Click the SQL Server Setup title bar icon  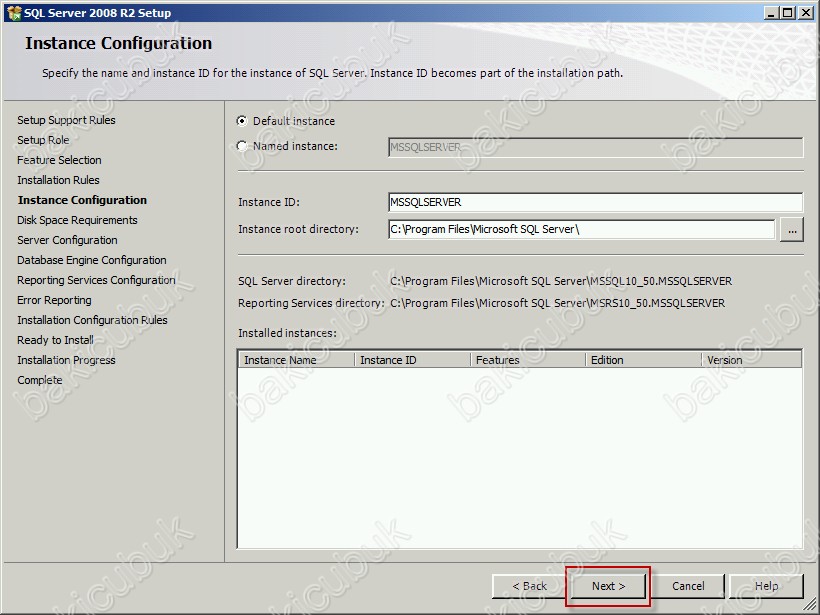(x=13, y=13)
